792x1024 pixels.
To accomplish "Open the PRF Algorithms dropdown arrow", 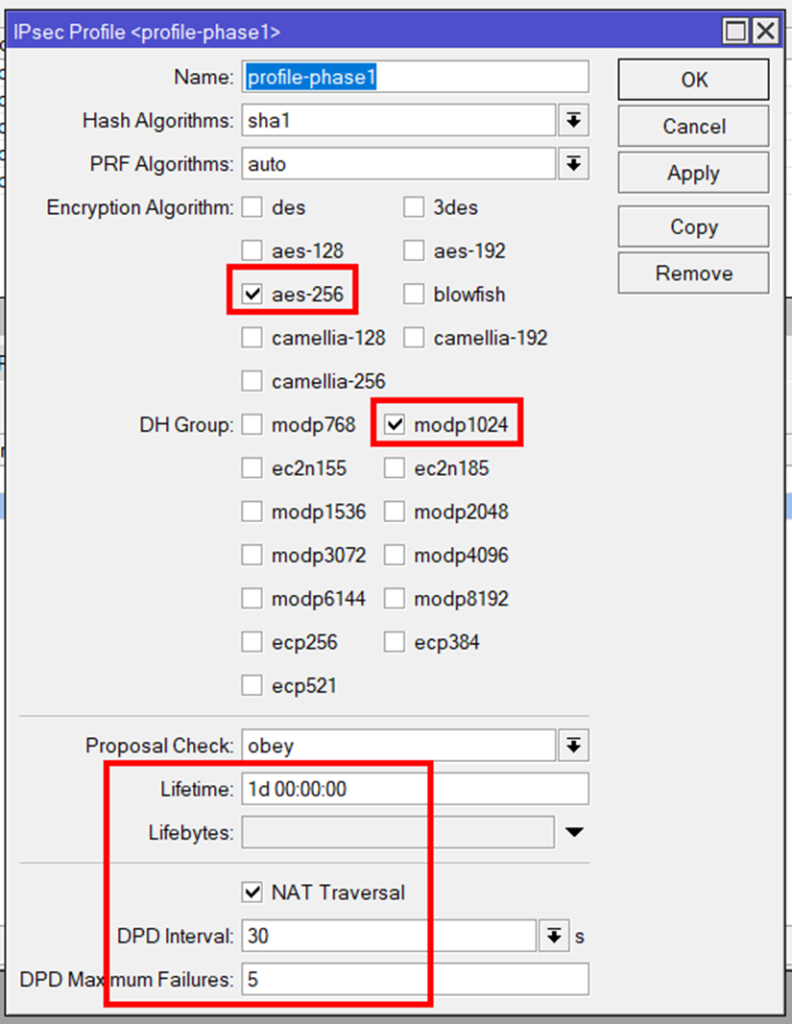I will [x=574, y=164].
